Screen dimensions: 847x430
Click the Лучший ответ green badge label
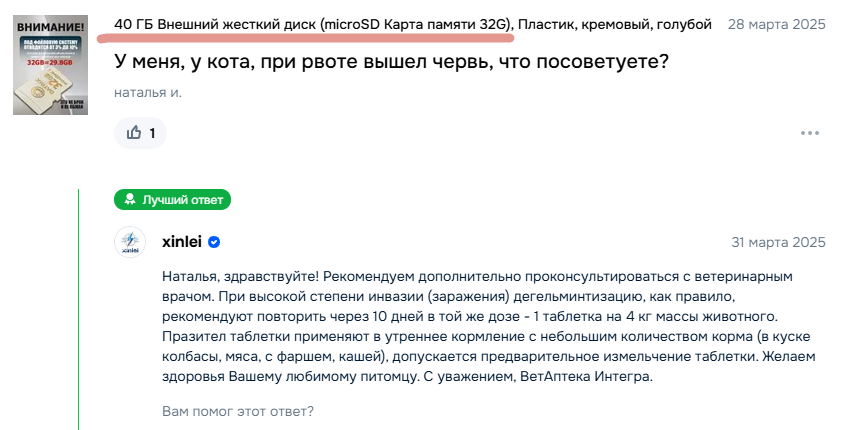[172, 200]
